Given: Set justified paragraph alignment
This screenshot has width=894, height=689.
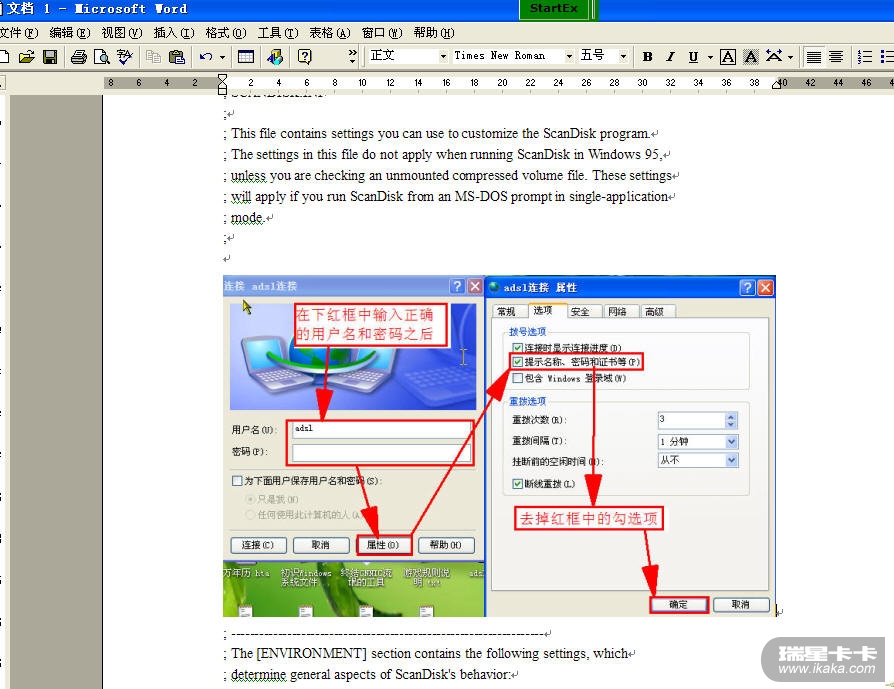Looking at the screenshot, I should [814, 56].
